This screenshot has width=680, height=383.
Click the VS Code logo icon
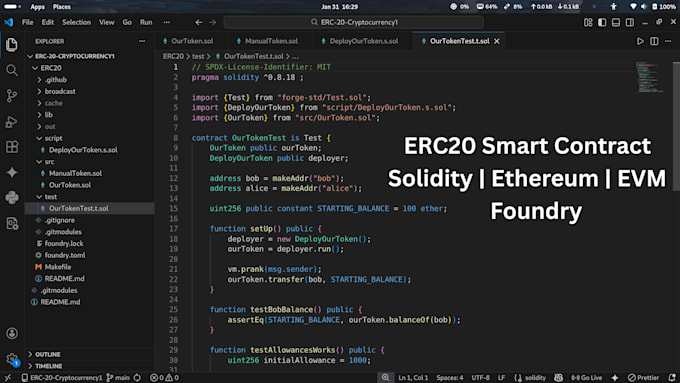pyautogui.click(x=9, y=22)
